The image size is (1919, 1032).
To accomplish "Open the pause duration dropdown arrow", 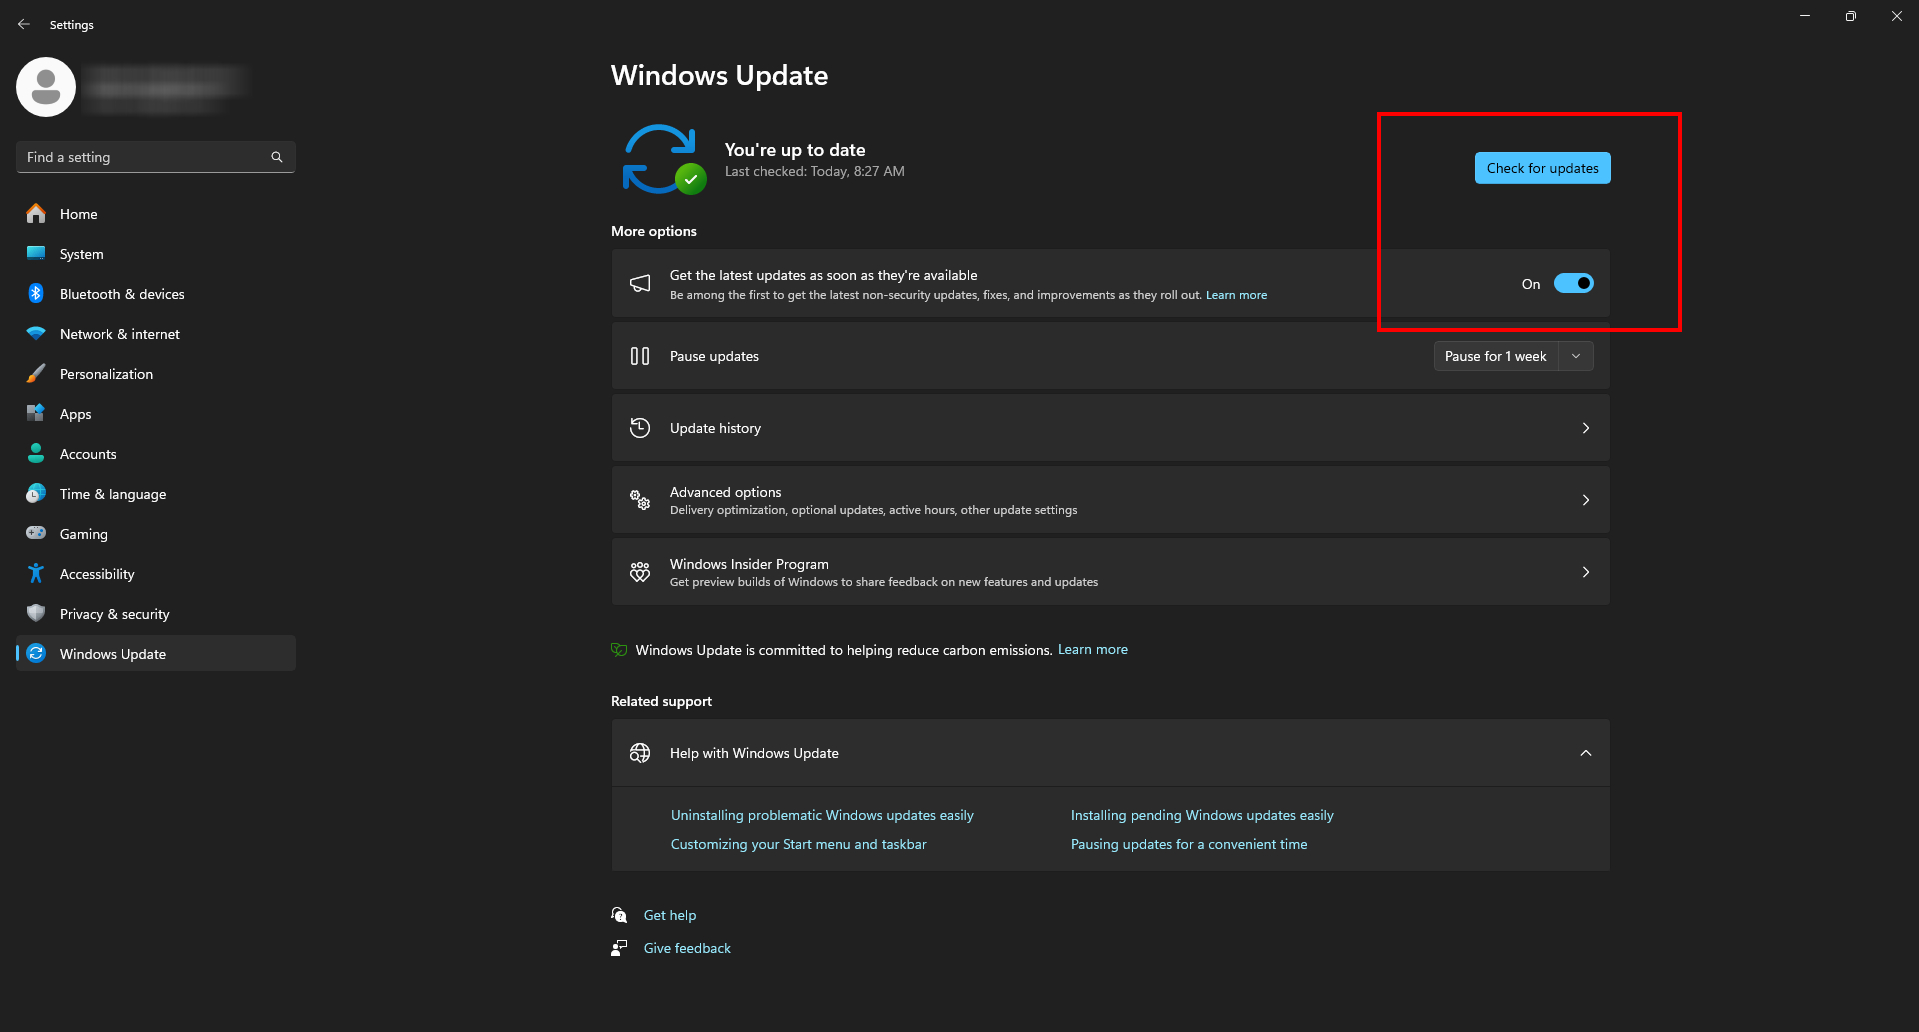I will coord(1576,356).
